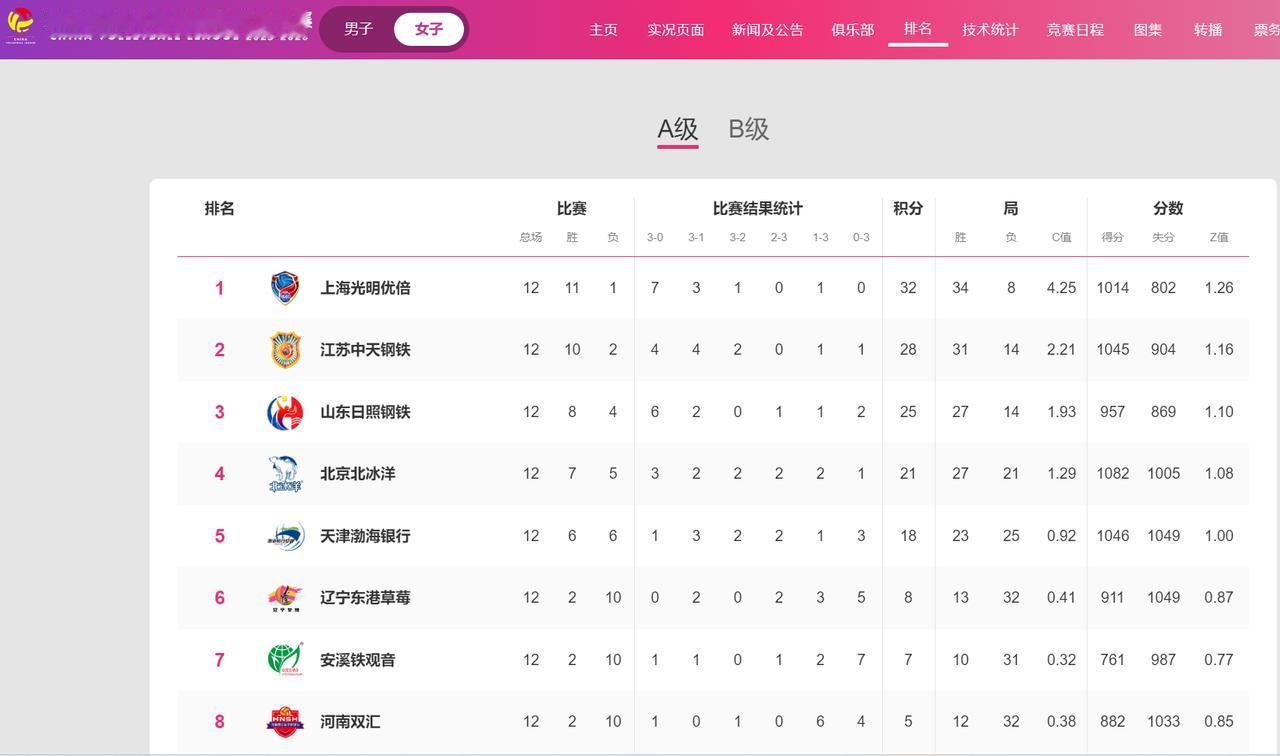
Task: Click the 天津渤海银行 team logo
Action: coord(285,536)
